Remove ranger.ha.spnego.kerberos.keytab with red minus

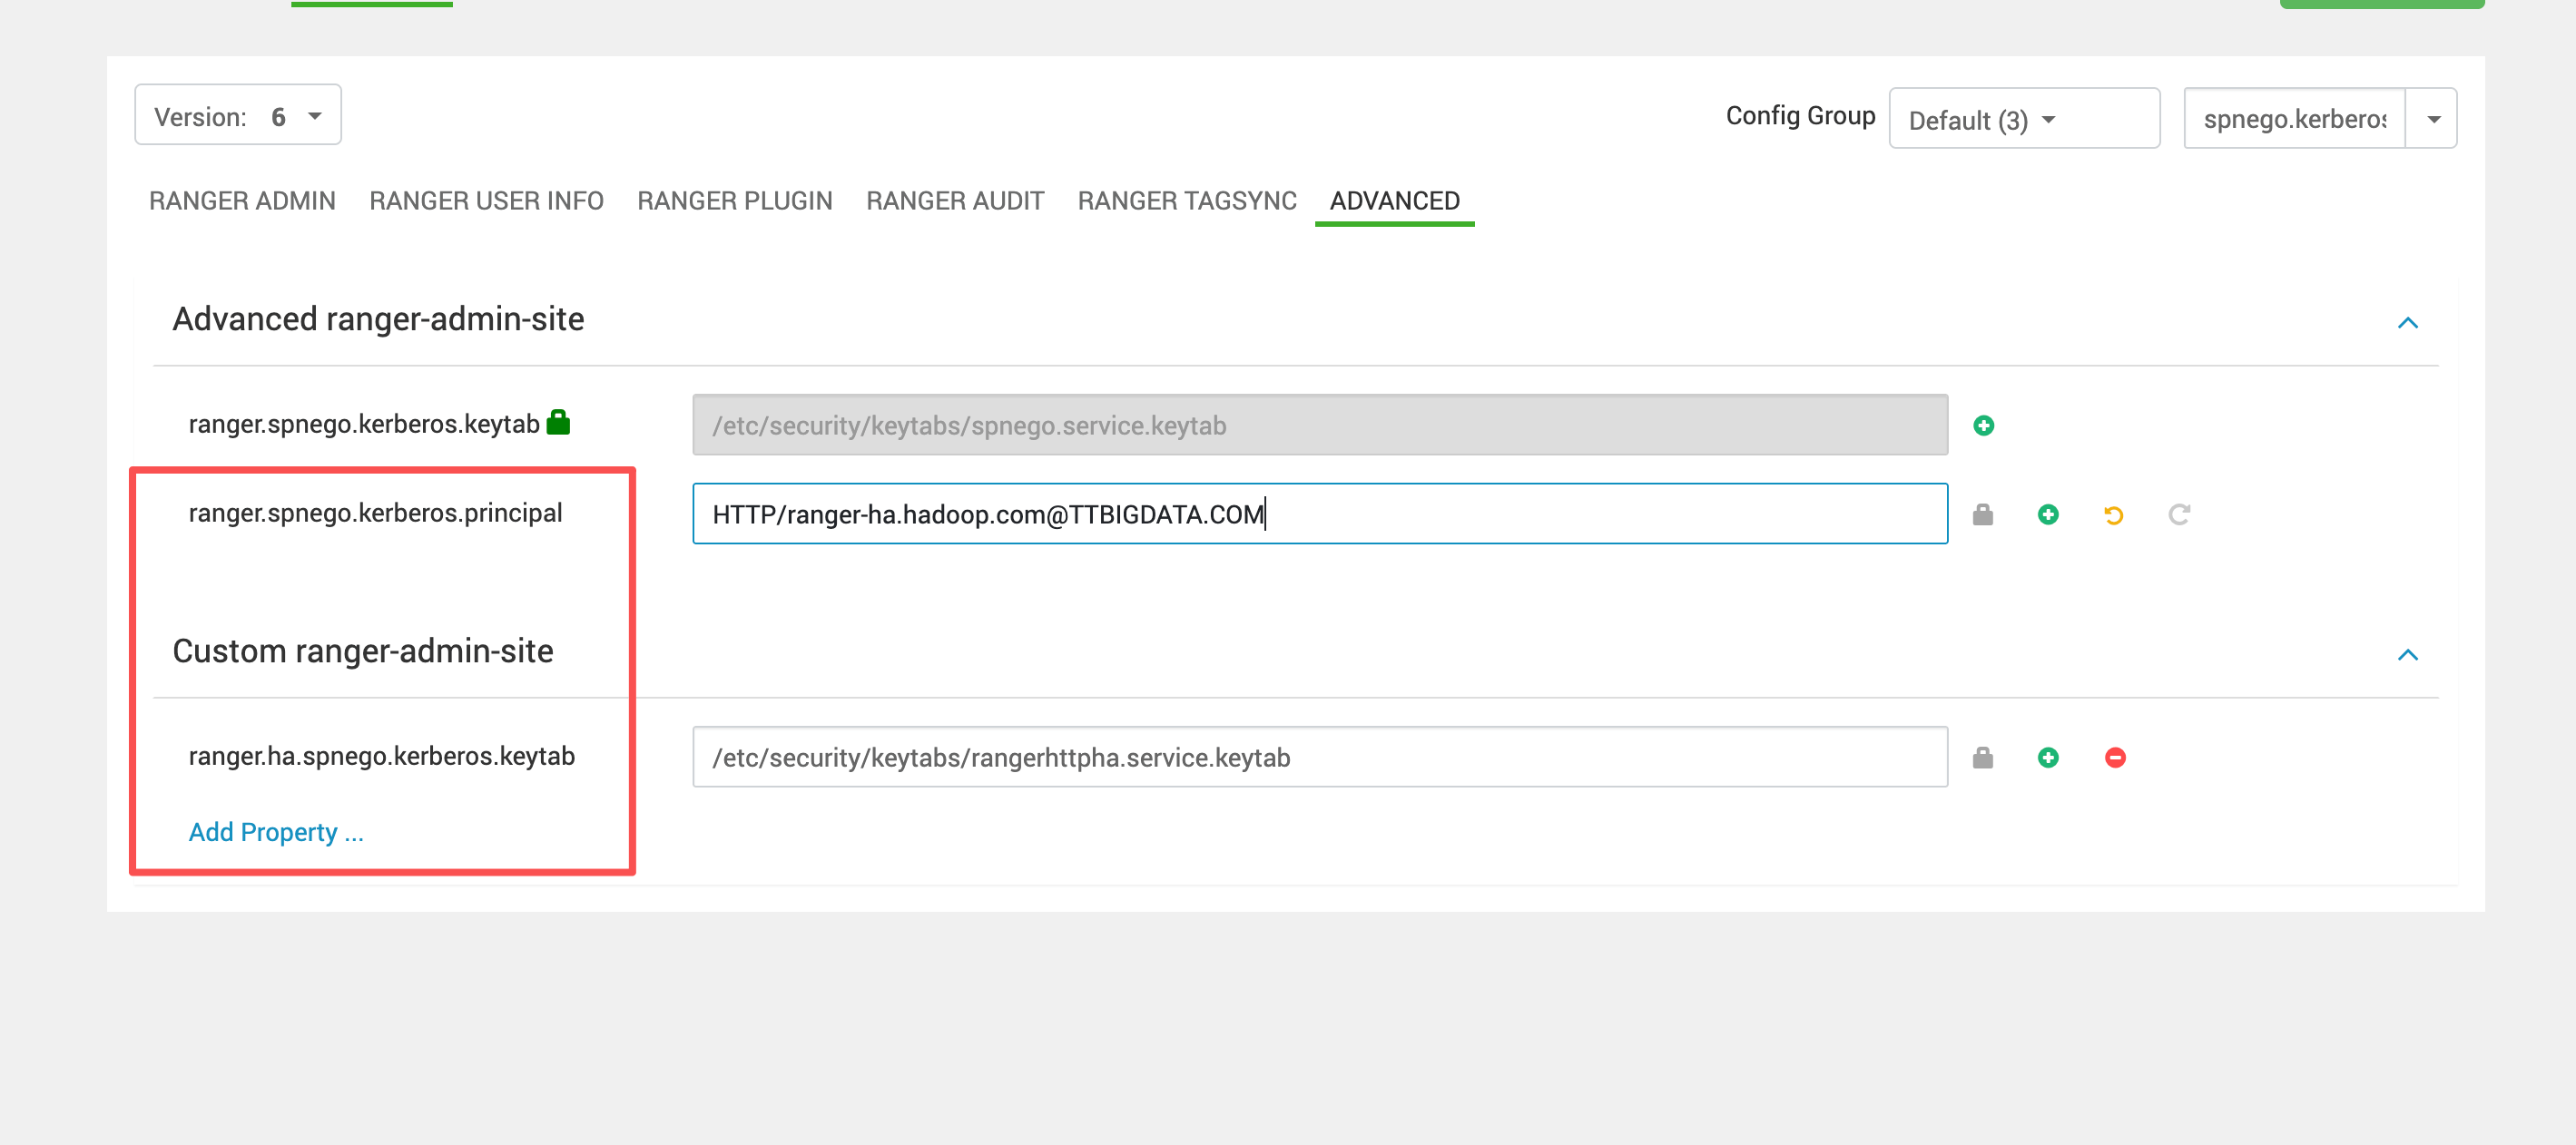click(2114, 758)
